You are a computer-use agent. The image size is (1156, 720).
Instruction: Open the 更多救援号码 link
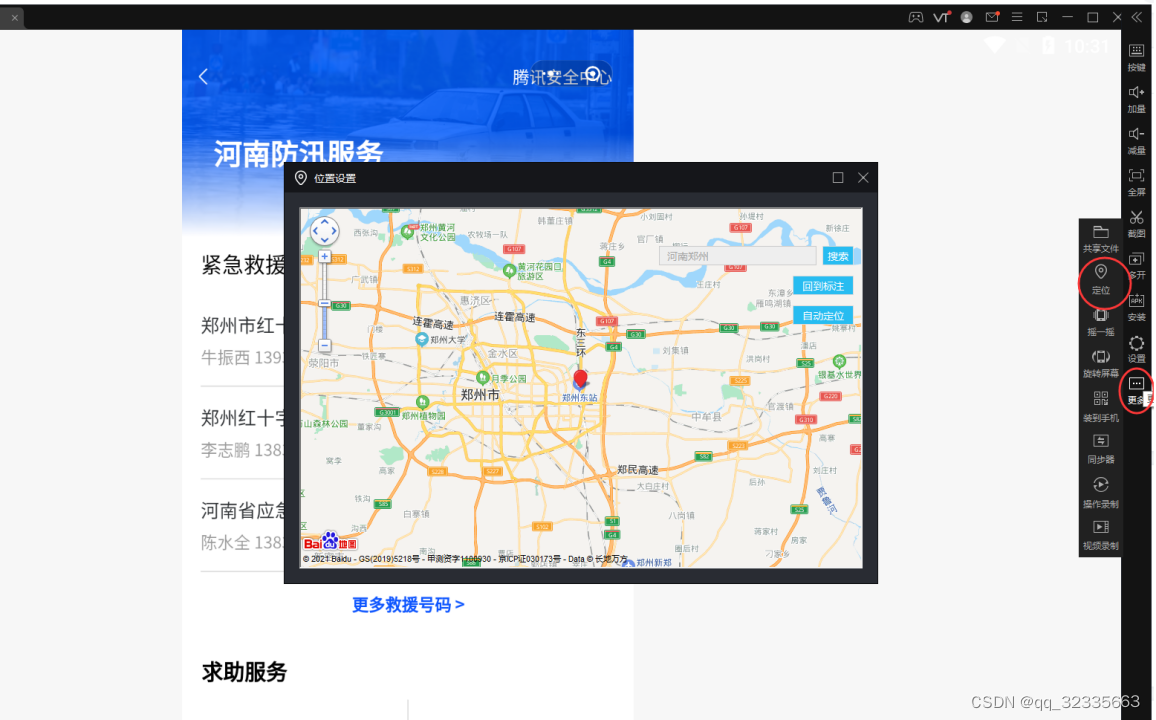click(408, 605)
